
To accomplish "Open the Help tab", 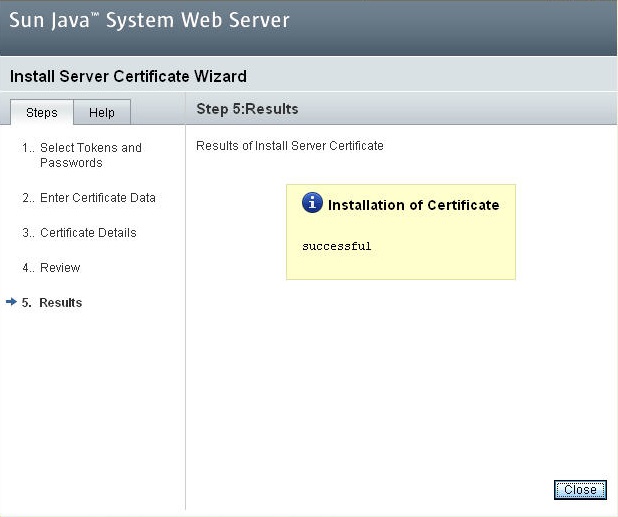I will click(102, 112).
